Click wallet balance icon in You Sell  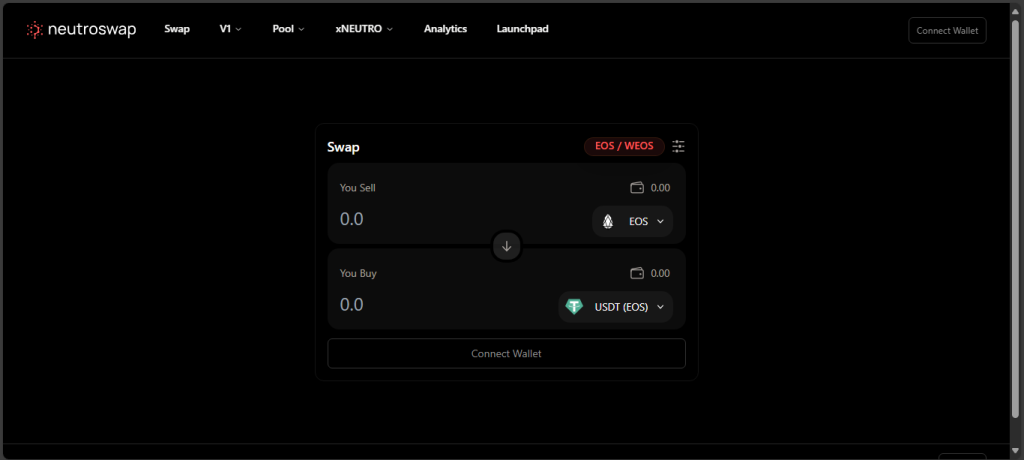point(637,188)
